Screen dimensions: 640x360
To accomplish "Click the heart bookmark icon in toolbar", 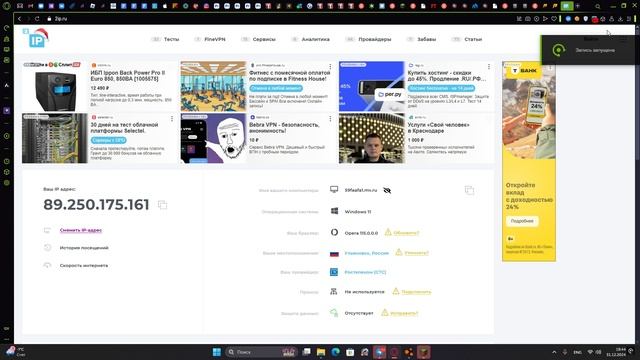I will [x=554, y=19].
